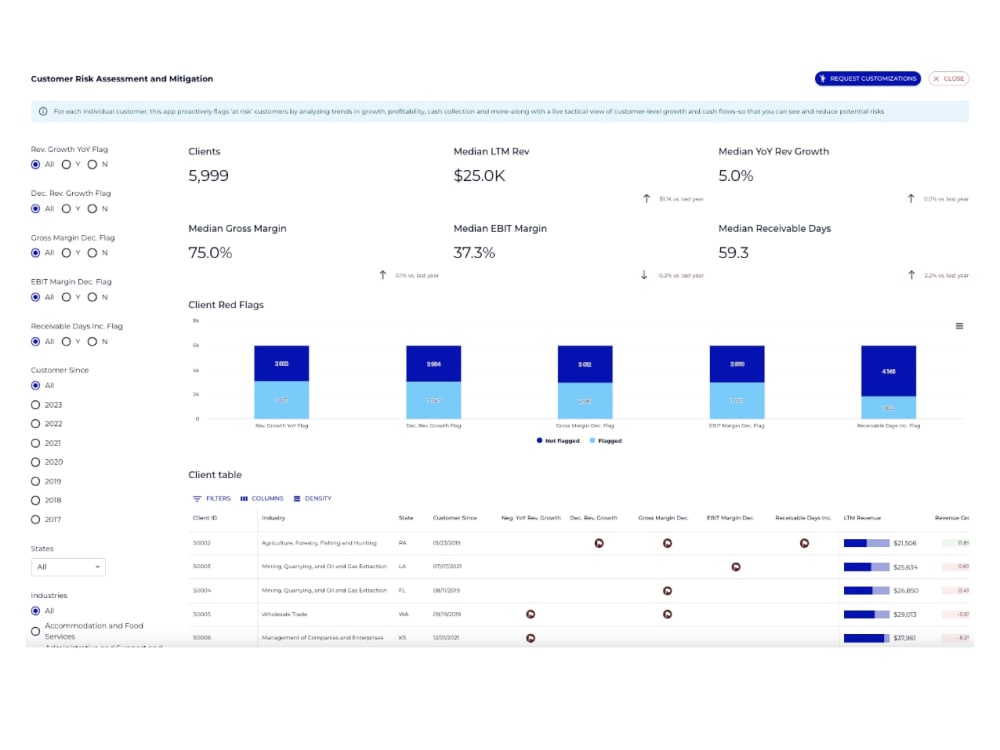Open the States dropdown

click(x=68, y=566)
